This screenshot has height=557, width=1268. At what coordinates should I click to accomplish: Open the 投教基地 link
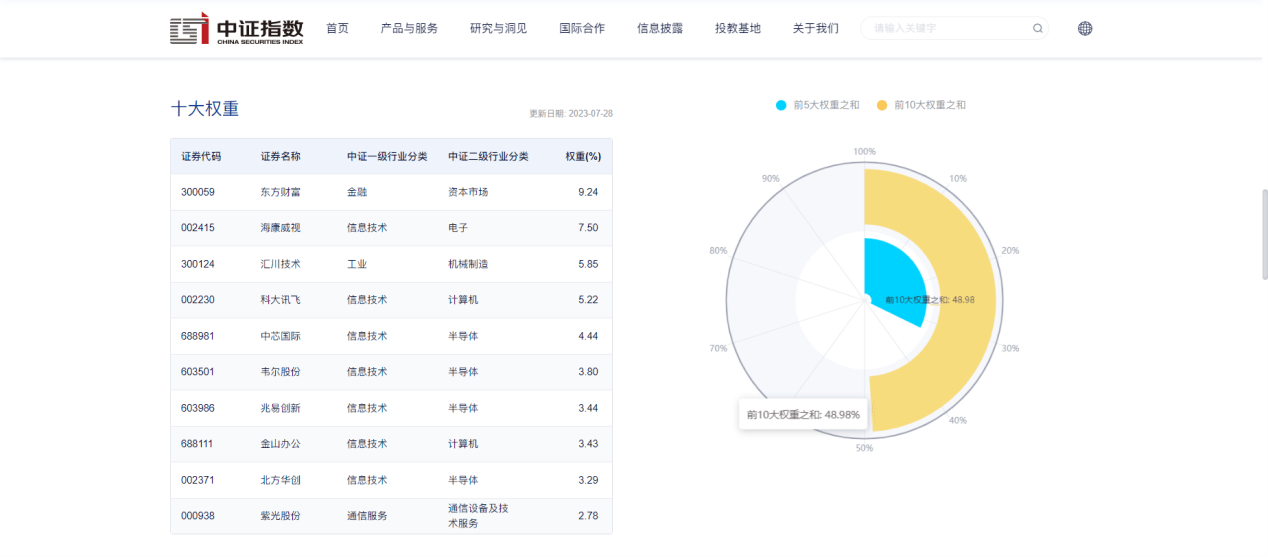pos(738,29)
